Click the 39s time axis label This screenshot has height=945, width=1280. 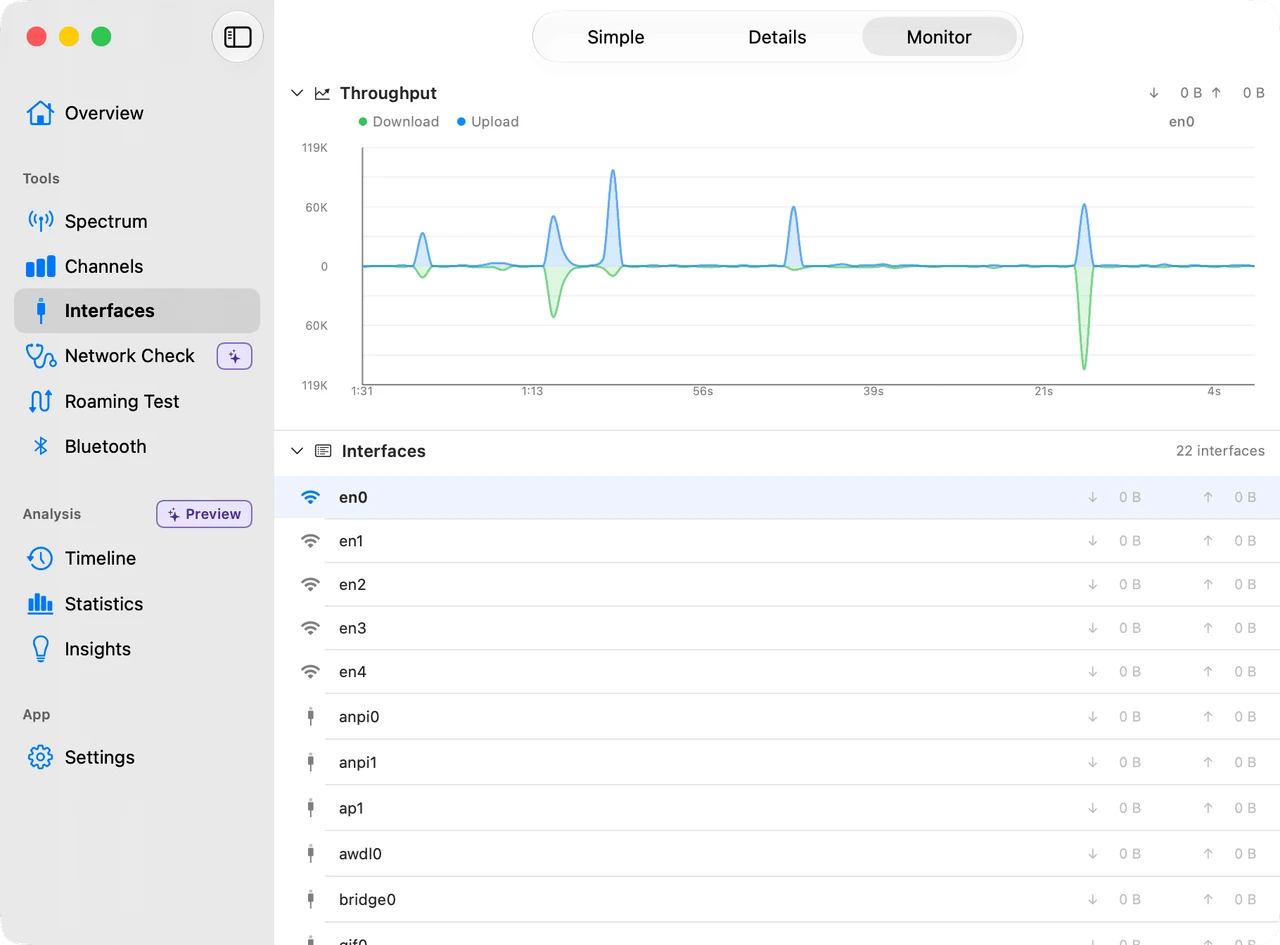pos(873,391)
